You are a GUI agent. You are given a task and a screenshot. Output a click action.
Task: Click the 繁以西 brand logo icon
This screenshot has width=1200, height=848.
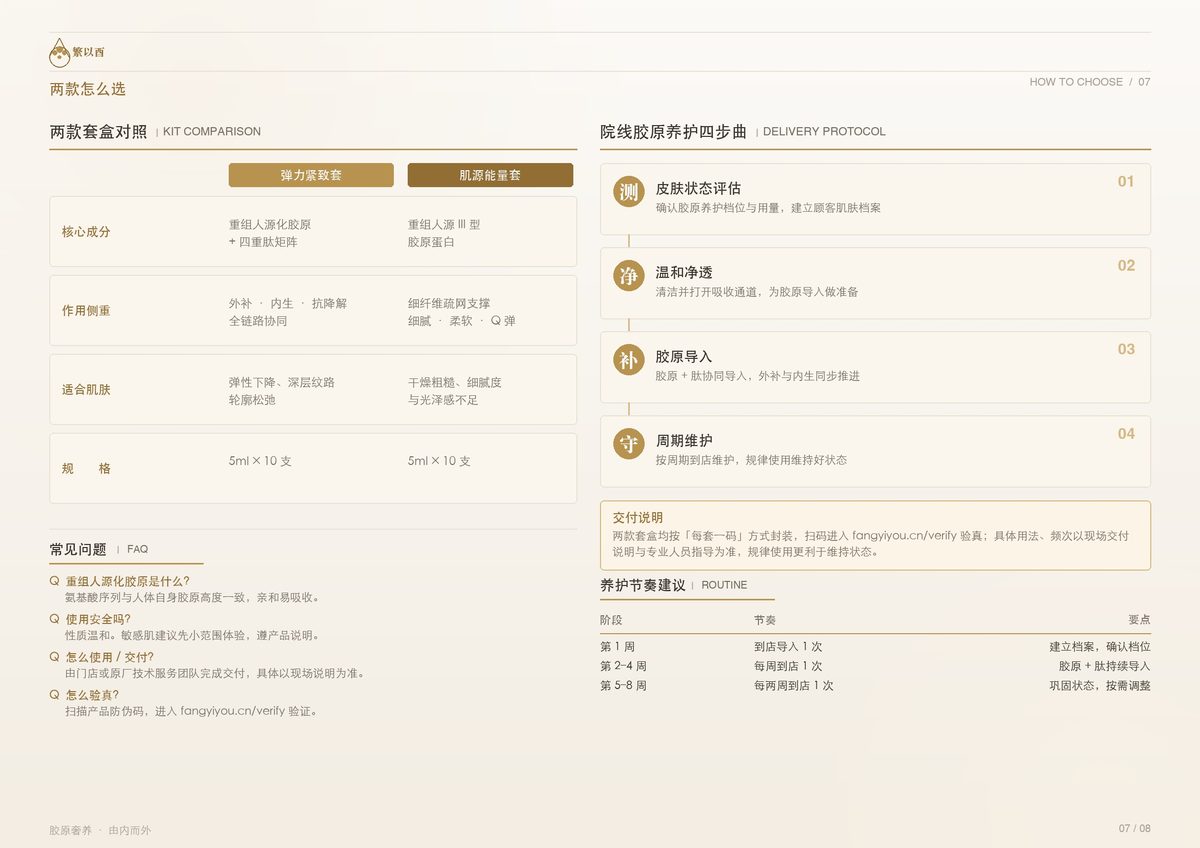tap(60, 53)
